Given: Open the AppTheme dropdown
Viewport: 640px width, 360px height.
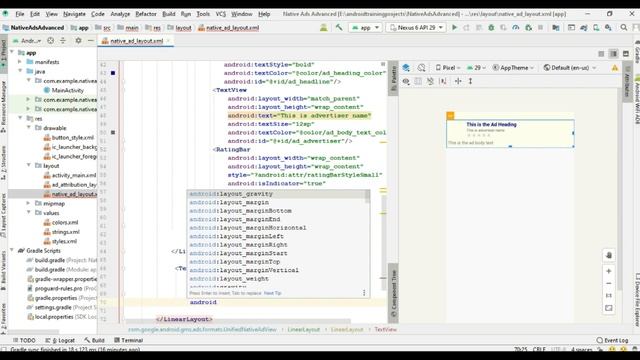Looking at the screenshot, I should (x=513, y=68).
